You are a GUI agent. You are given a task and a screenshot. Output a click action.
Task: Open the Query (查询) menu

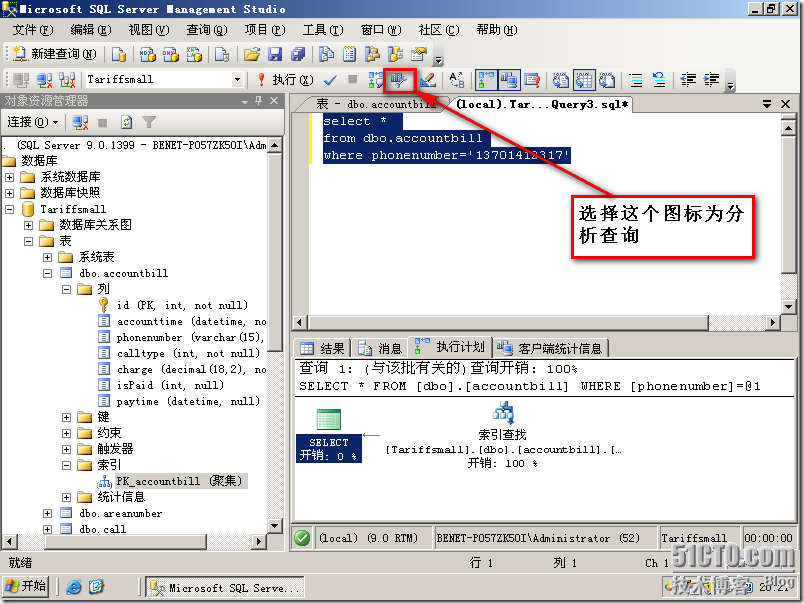207,30
